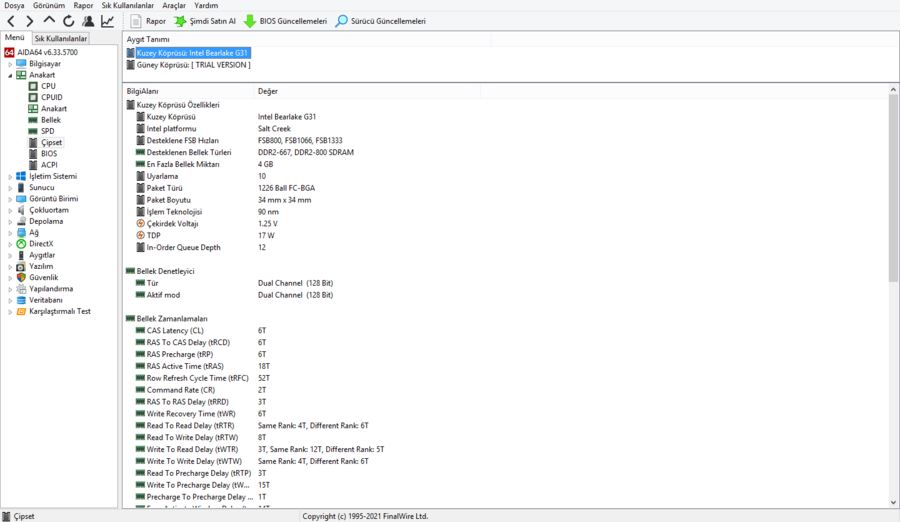Viewport: 900px width, 522px height.
Task: Collapse the Anakart tree node
Action: click(10, 75)
